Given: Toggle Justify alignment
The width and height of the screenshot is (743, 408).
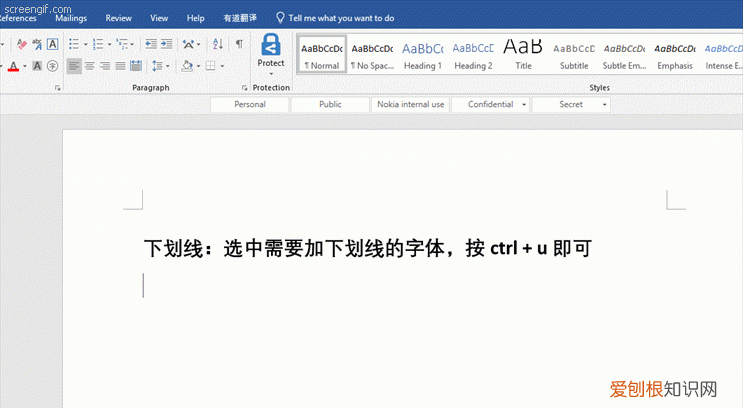Looking at the screenshot, I should pos(120,66).
